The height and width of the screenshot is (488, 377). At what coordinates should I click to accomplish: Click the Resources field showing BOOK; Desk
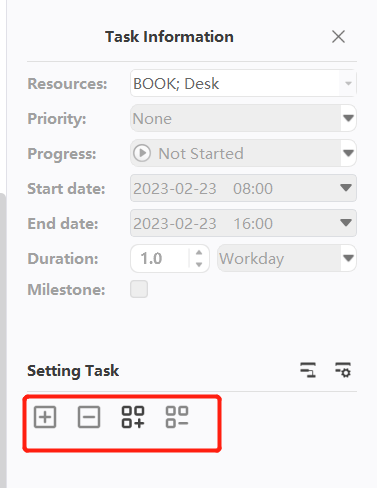235,83
